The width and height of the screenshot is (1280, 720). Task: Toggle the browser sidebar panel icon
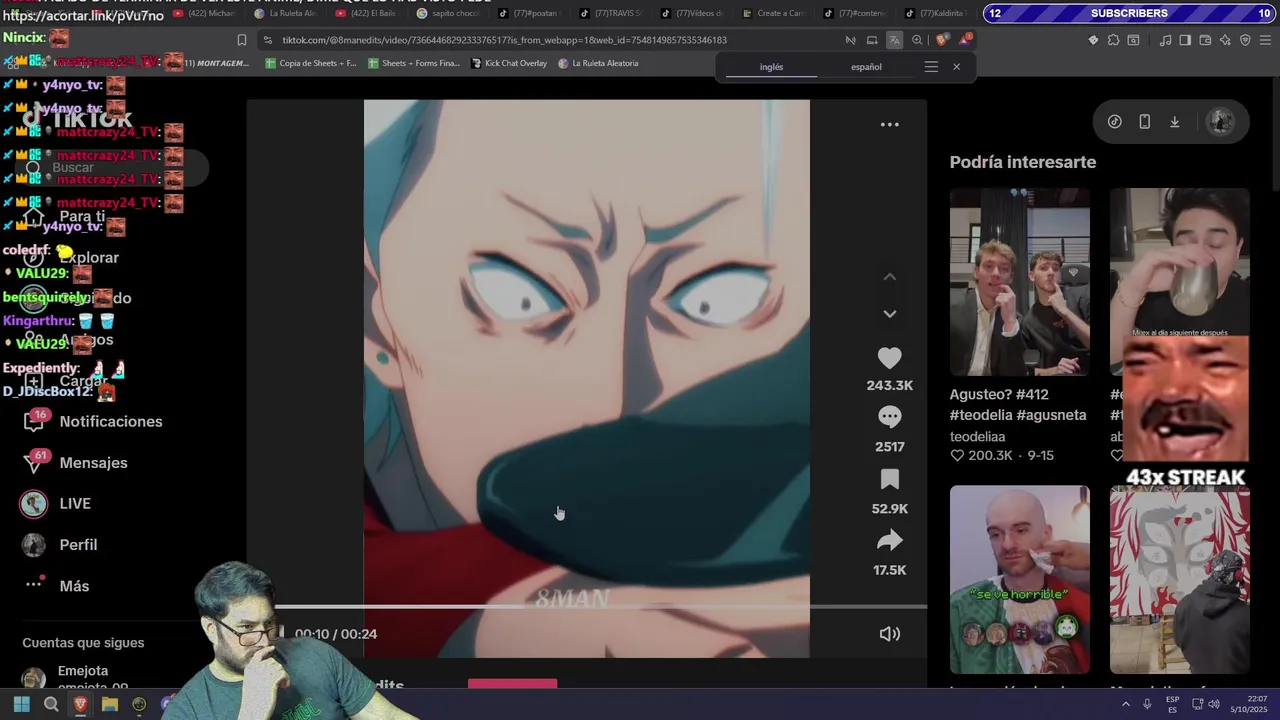point(1185,40)
